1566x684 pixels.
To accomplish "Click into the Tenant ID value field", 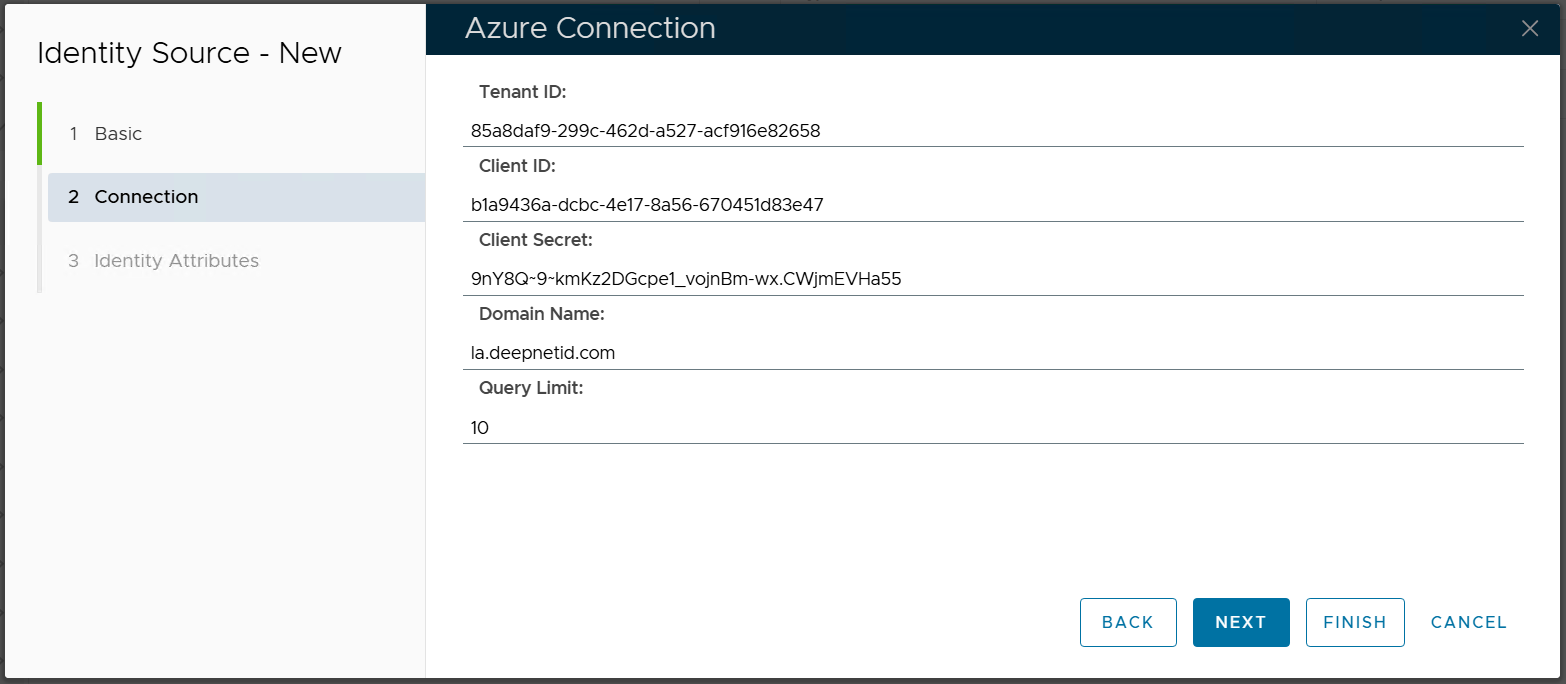I will [992, 130].
